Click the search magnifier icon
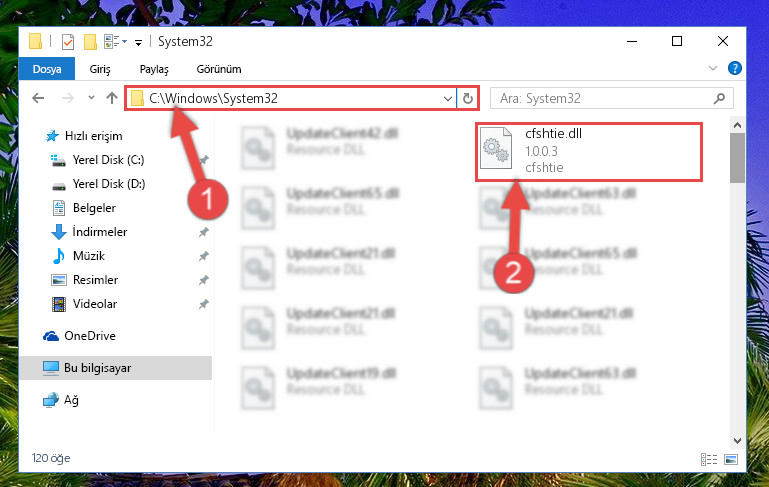This screenshot has height=487, width=769. click(719, 99)
